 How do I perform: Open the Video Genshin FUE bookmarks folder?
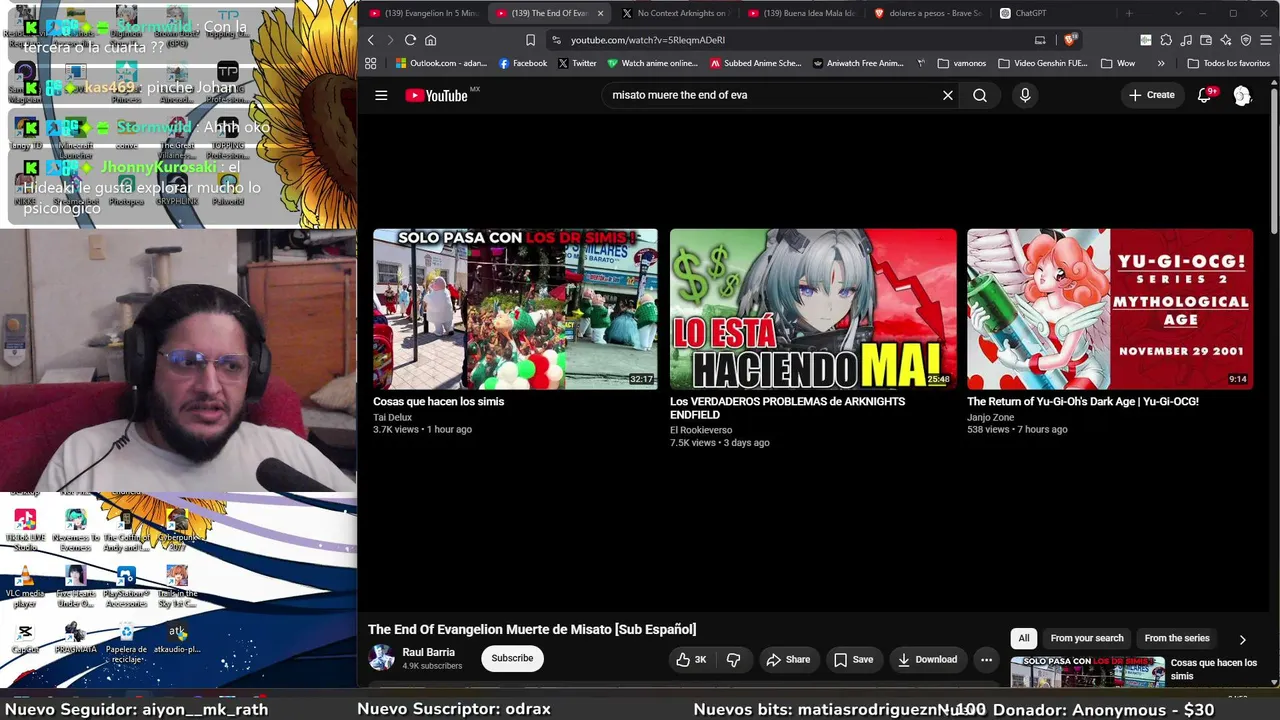pos(1042,63)
